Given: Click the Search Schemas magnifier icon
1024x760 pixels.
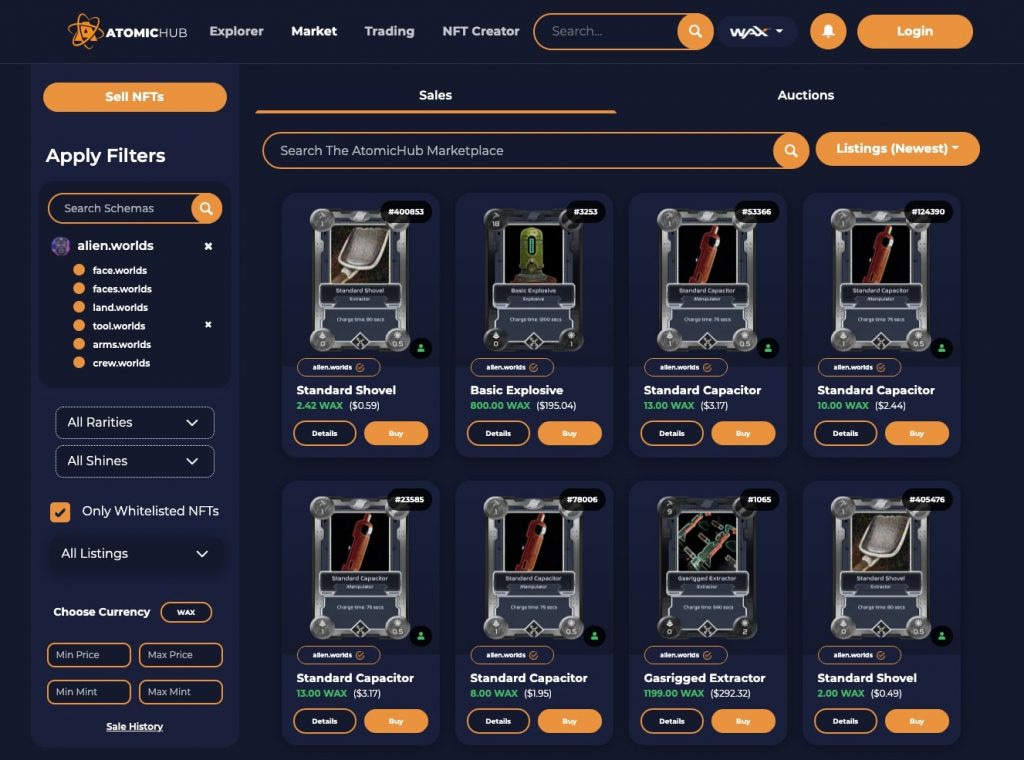Looking at the screenshot, I should point(206,208).
